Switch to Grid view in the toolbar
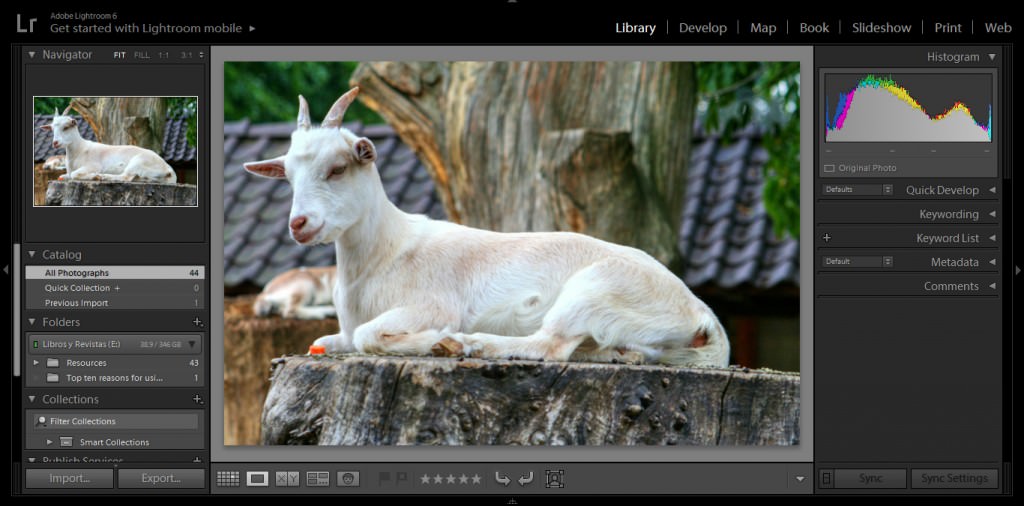The image size is (1024, 506). tap(228, 479)
